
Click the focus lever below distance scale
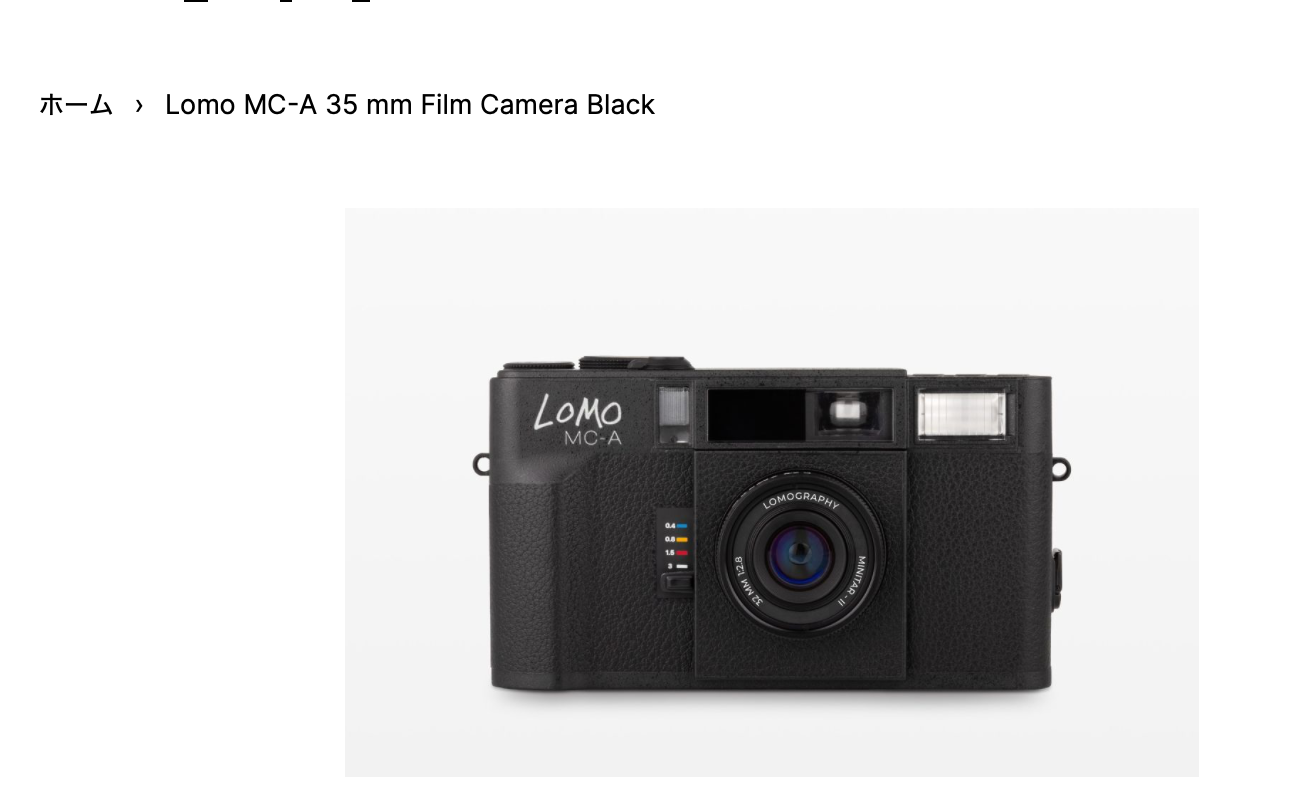tap(677, 583)
